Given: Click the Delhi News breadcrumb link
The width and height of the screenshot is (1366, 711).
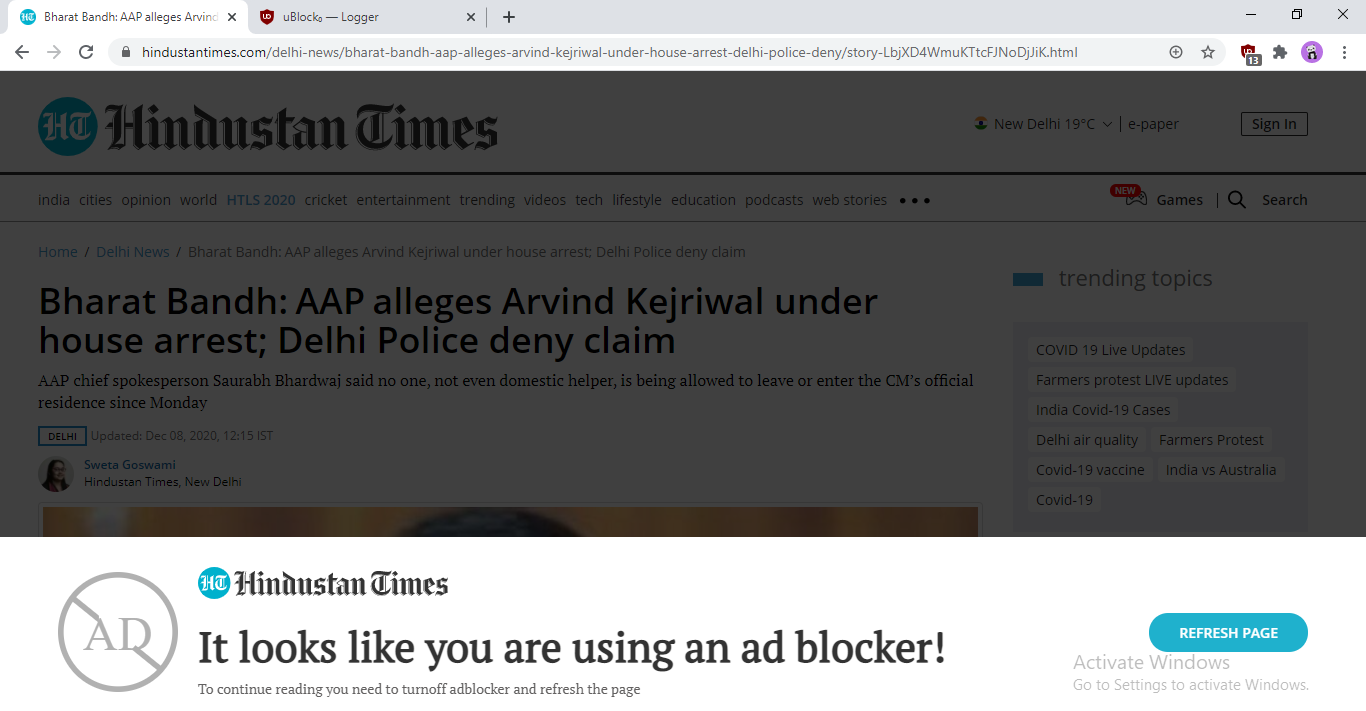Looking at the screenshot, I should point(133,252).
